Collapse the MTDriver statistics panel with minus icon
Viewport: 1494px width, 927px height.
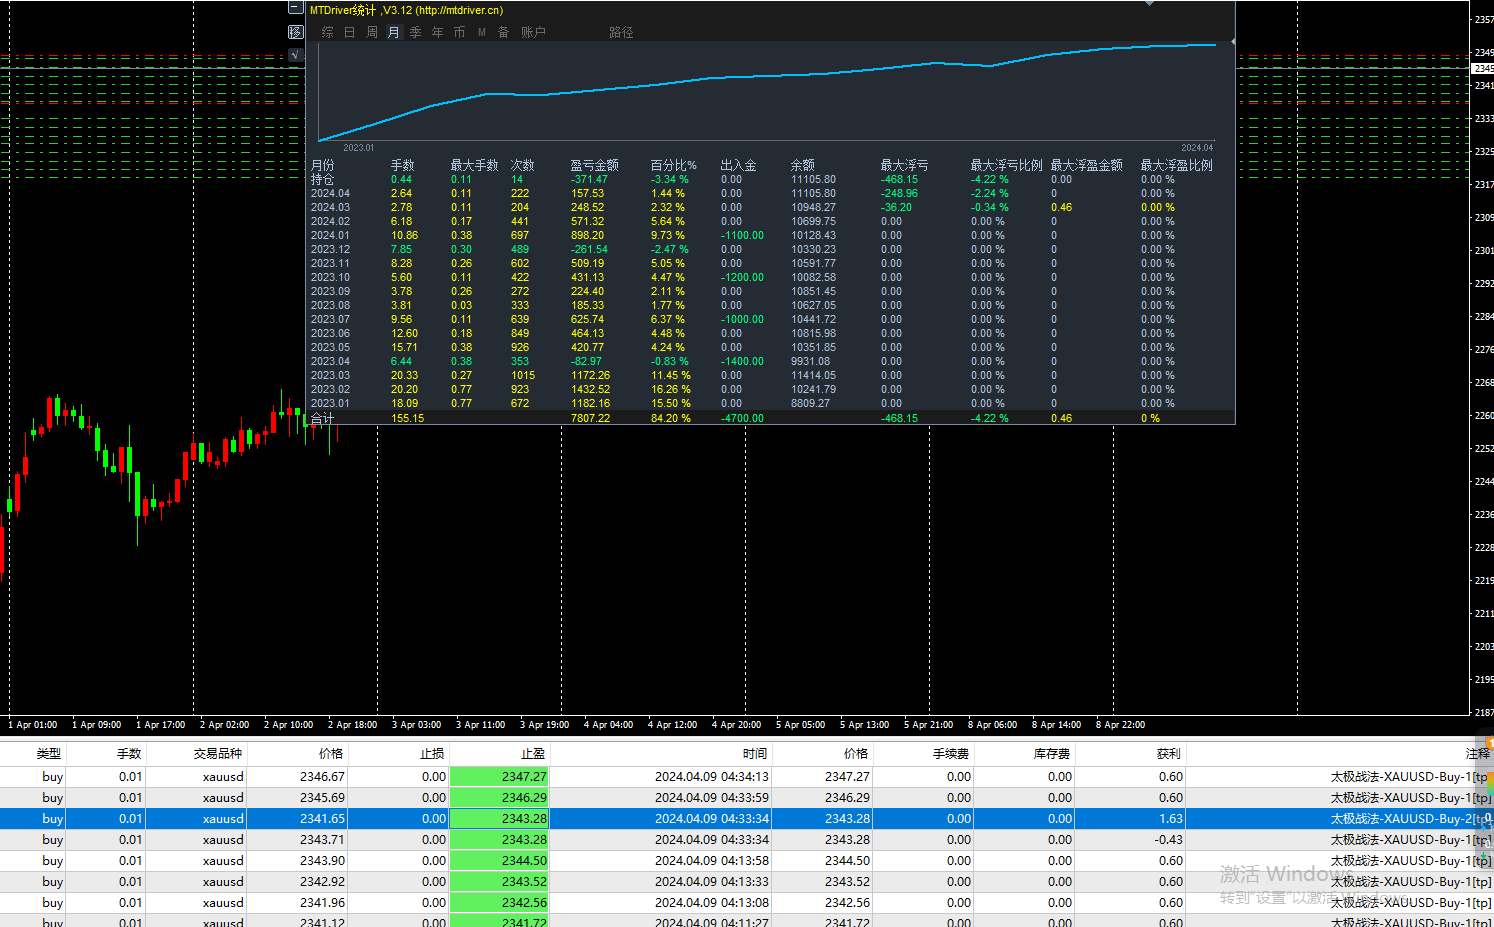(295, 7)
